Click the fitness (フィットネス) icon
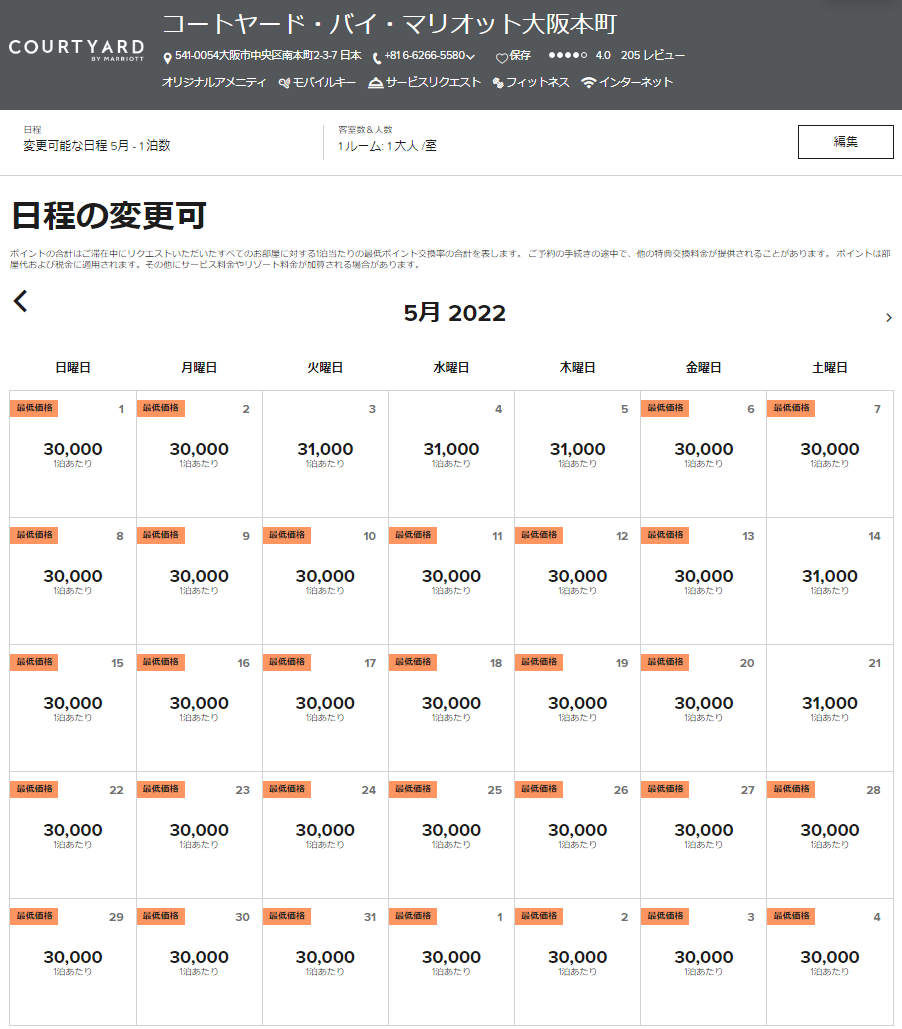Viewport: 902px width, 1029px height. [x=497, y=83]
